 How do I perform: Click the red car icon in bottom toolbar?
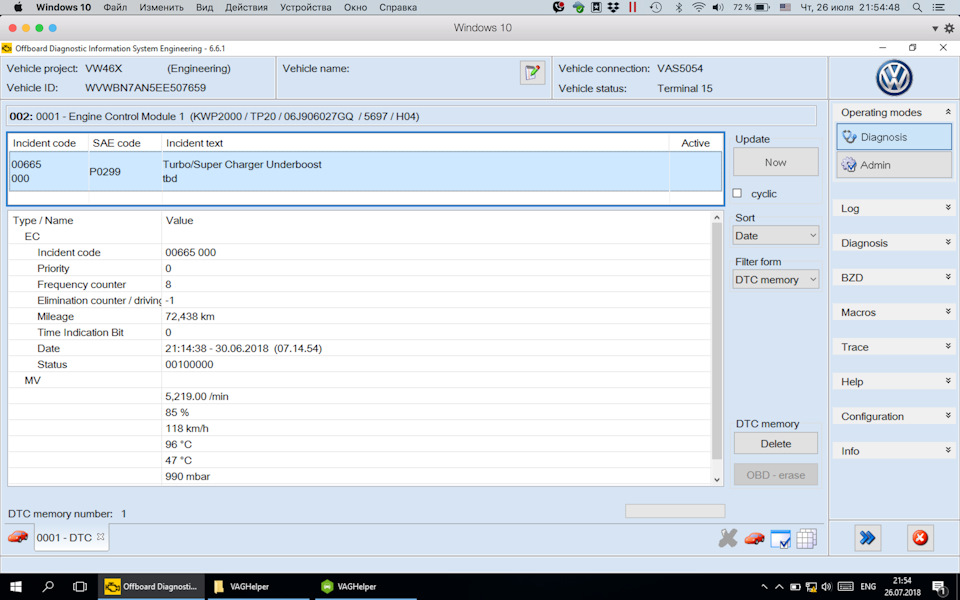click(x=754, y=538)
